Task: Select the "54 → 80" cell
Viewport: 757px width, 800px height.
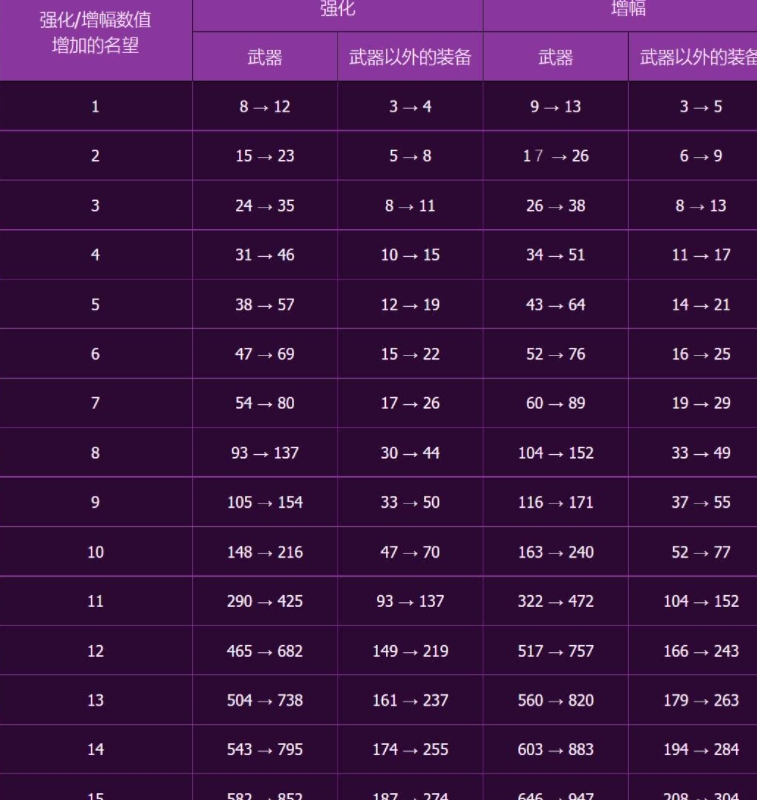Action: (x=265, y=403)
